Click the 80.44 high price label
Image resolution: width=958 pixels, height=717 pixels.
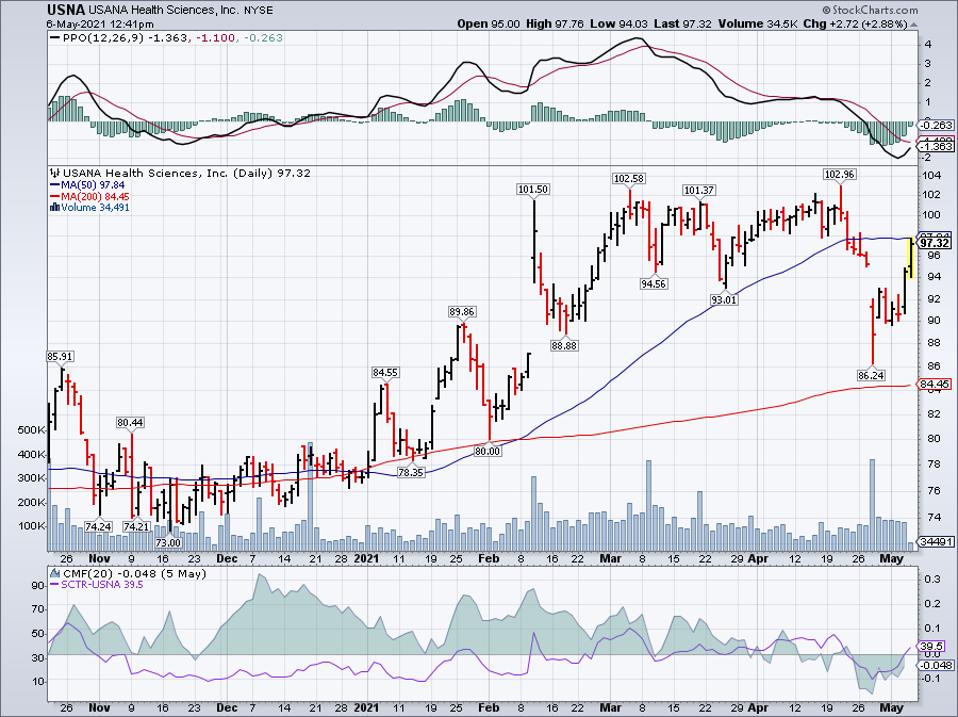pos(130,423)
